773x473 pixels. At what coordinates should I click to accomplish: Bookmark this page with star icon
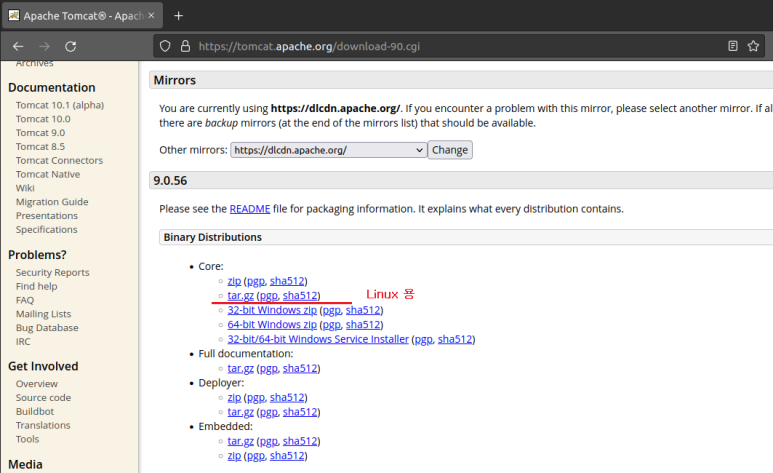753,46
